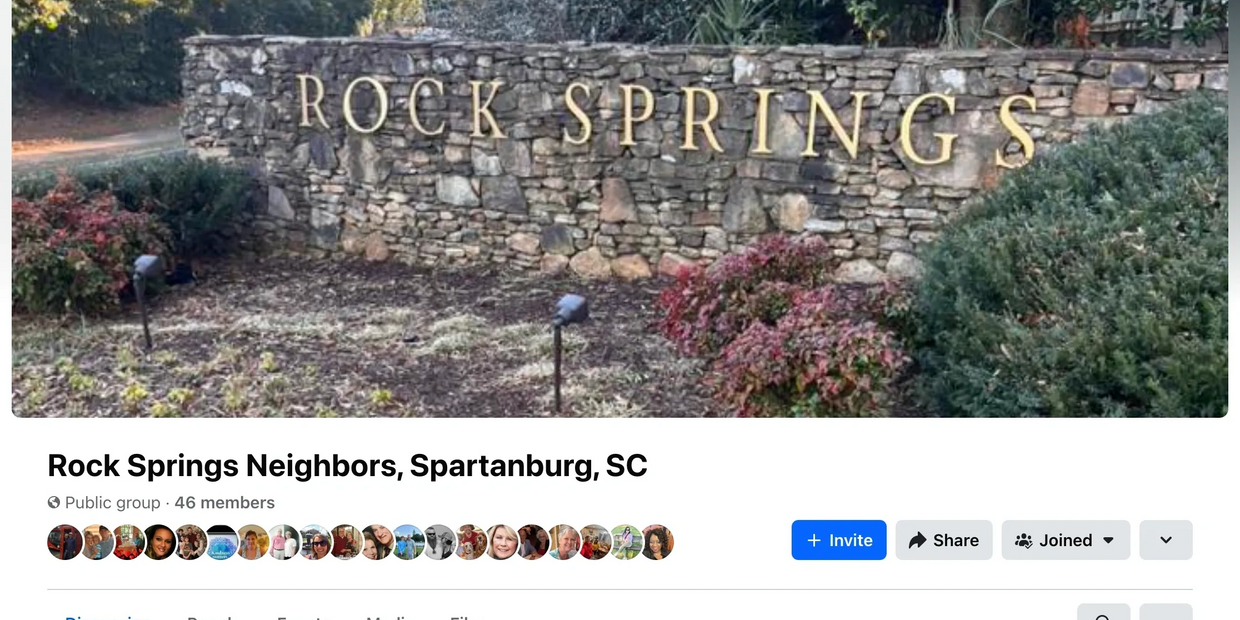Screen dimensions: 1240x620
Task: Invite people to the group
Action: point(839,540)
